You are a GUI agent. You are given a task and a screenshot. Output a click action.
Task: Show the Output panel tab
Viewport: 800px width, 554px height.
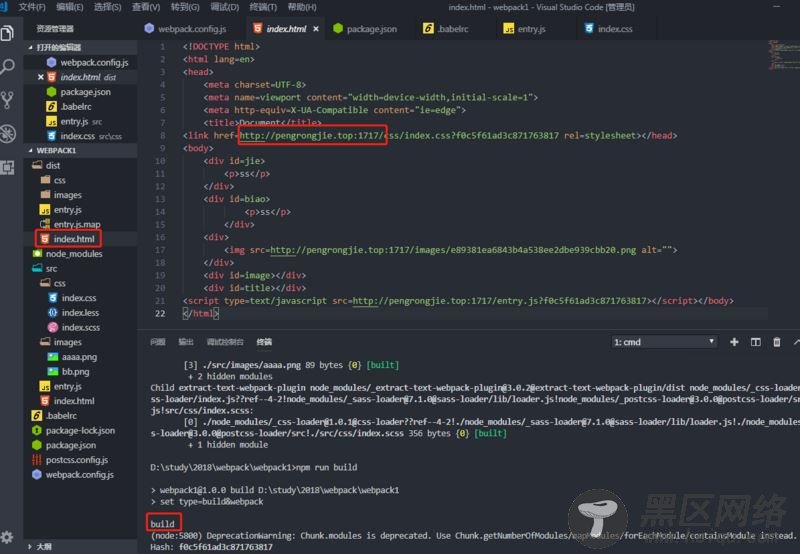pos(186,342)
